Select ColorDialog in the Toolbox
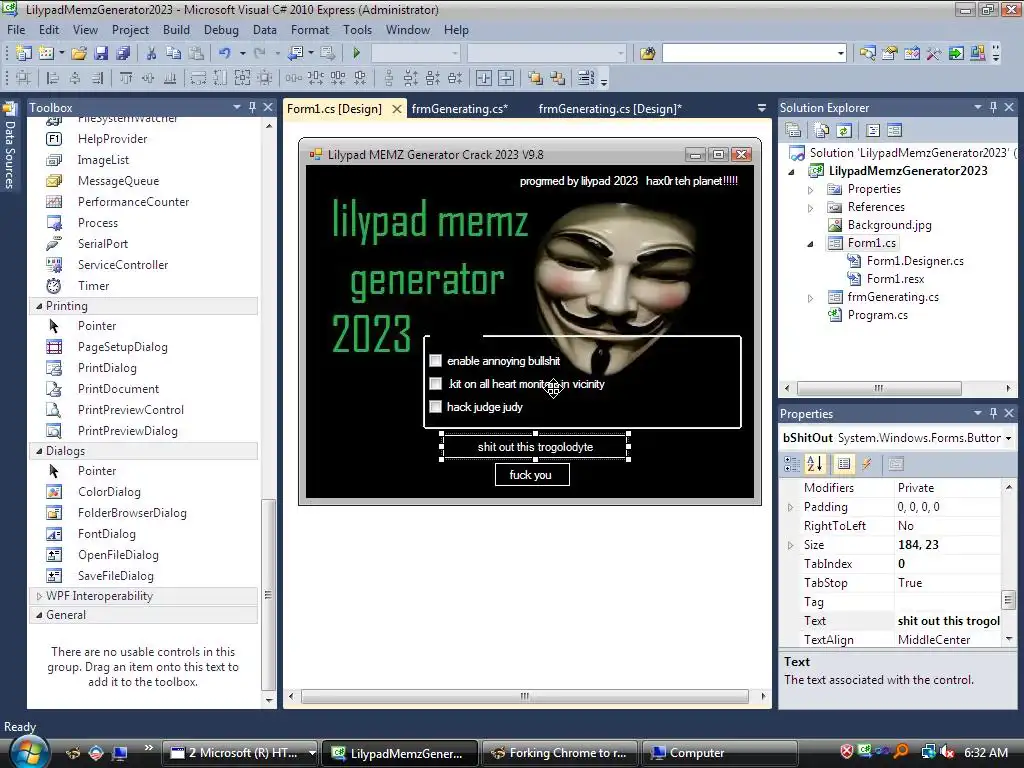The width and height of the screenshot is (1024, 768). [109, 492]
